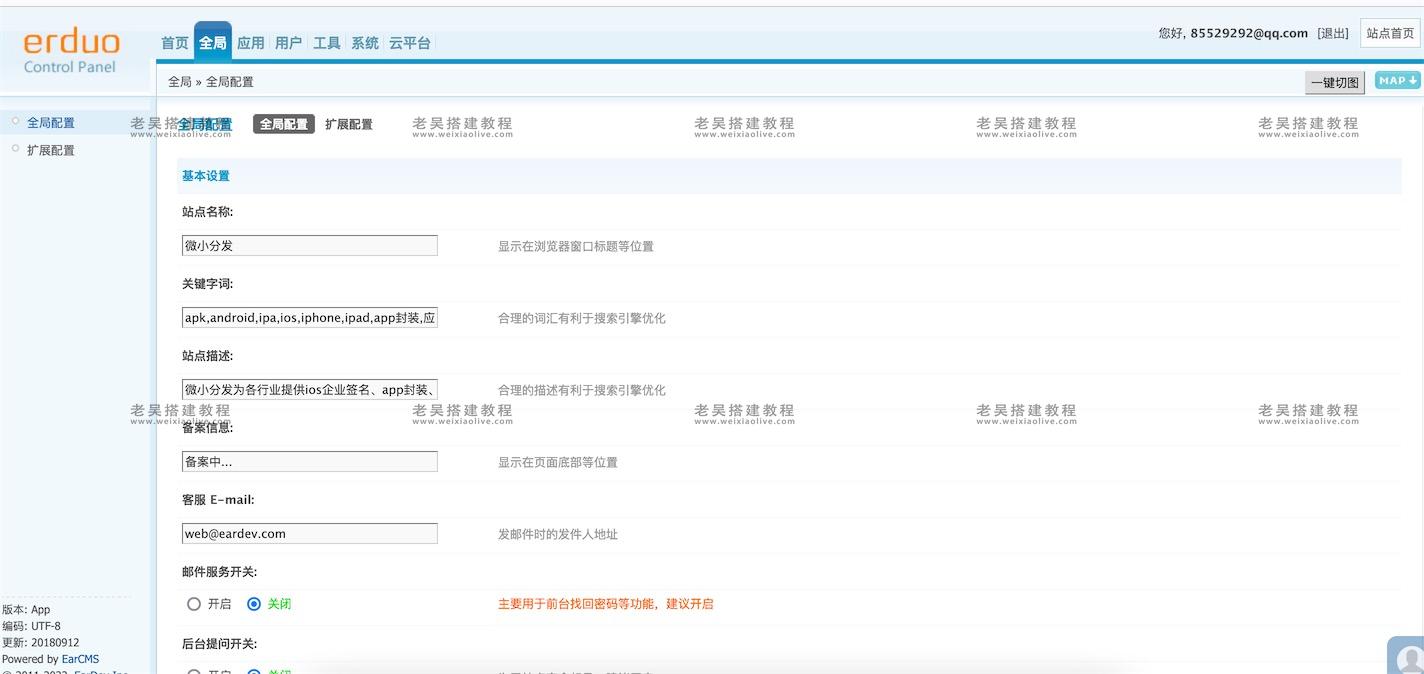Switch to the 全局 menu tab
The width and height of the screenshot is (1424, 674).
[212, 42]
